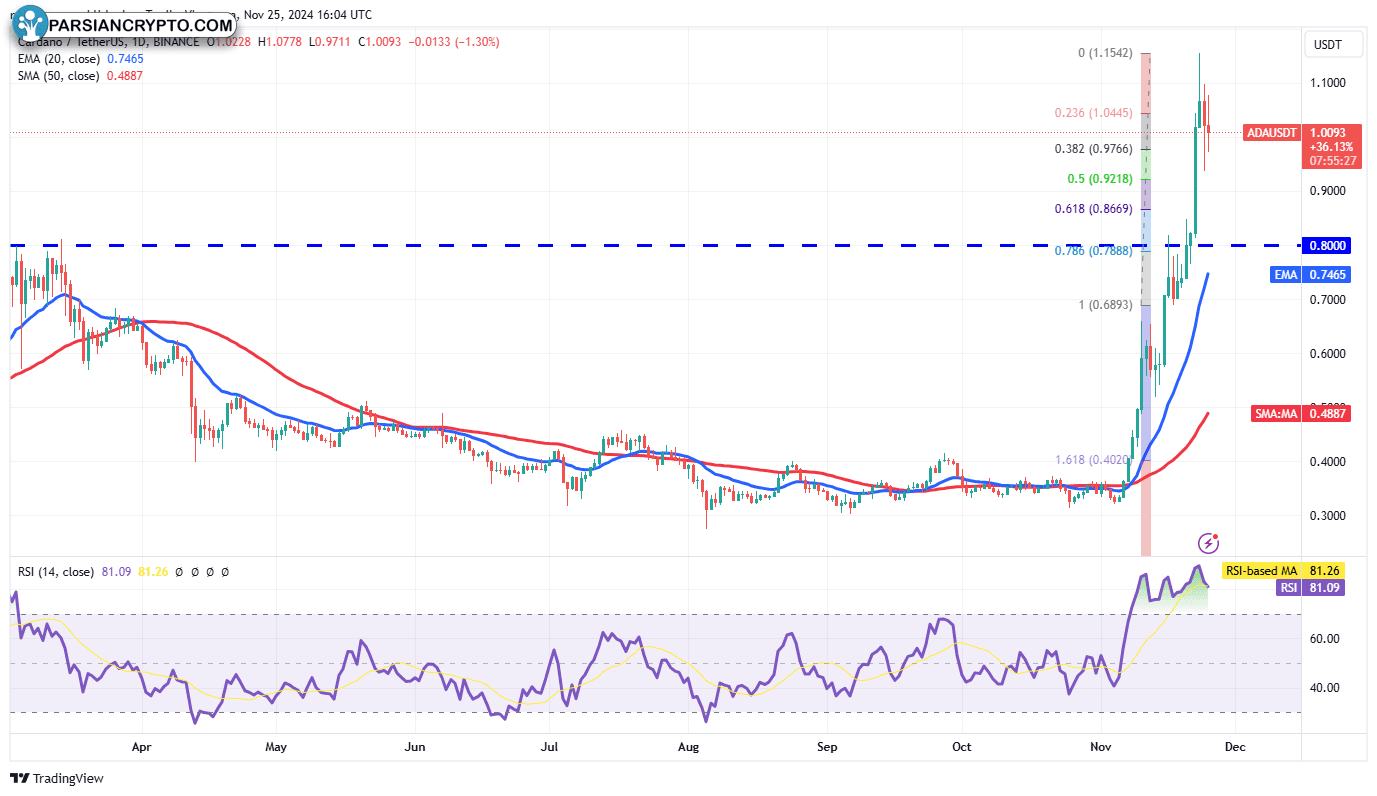
Task: Click the Fibonacci 0.786 (0.7888) level label
Action: pyautogui.click(x=1094, y=251)
